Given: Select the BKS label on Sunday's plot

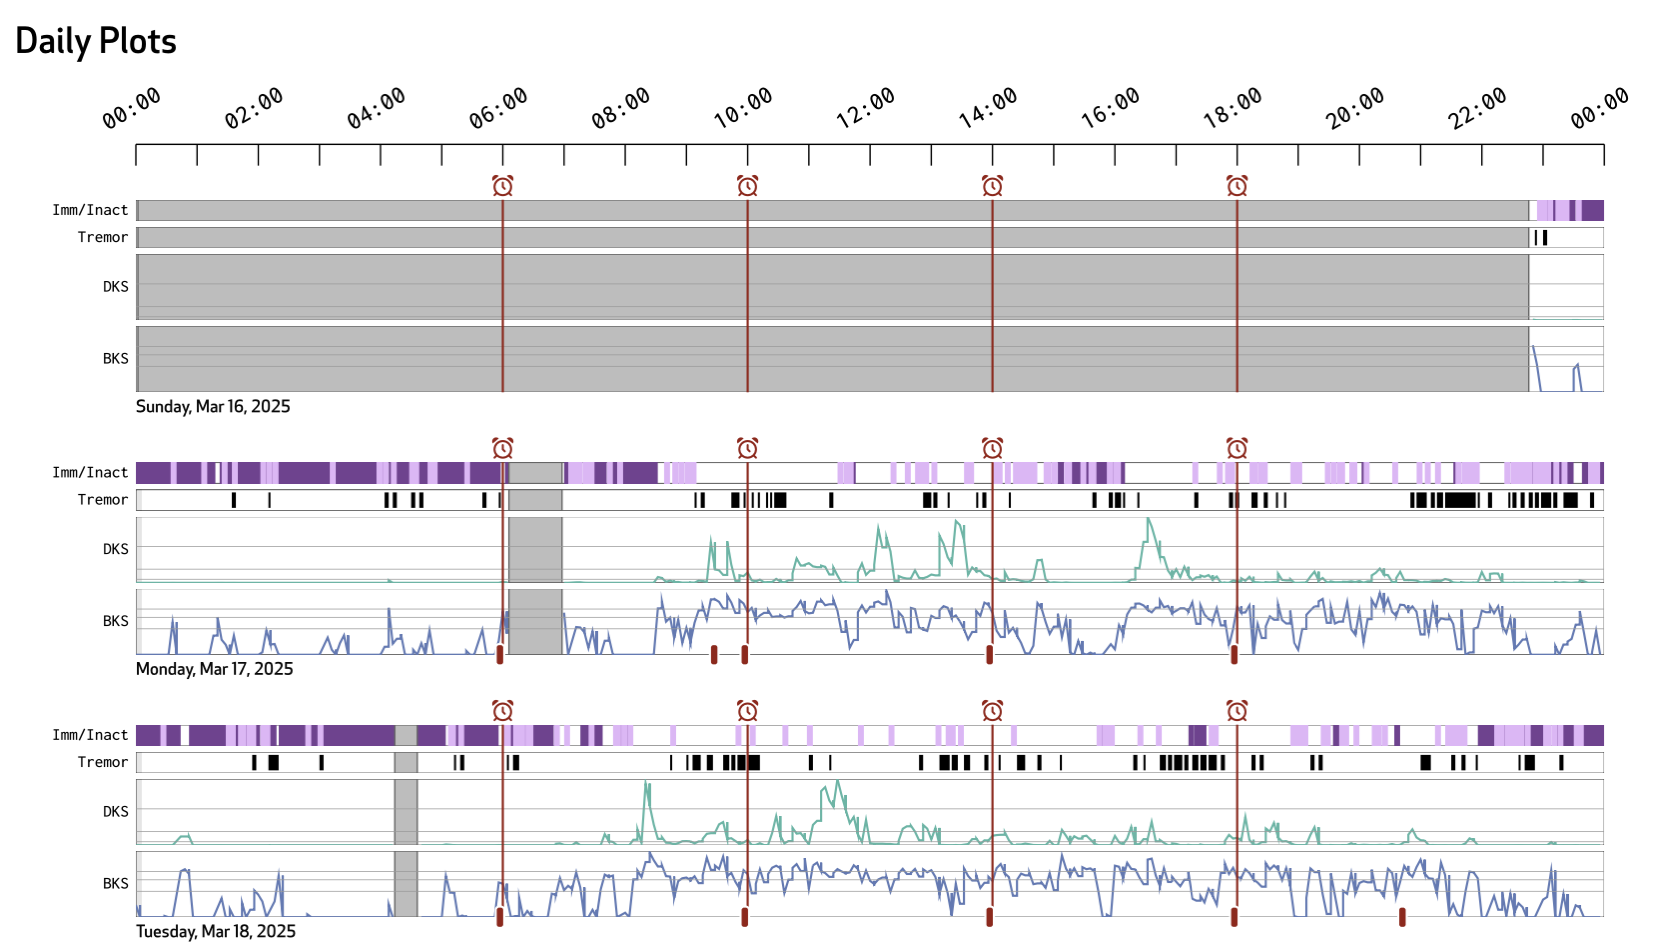Looking at the screenshot, I should 116,358.
